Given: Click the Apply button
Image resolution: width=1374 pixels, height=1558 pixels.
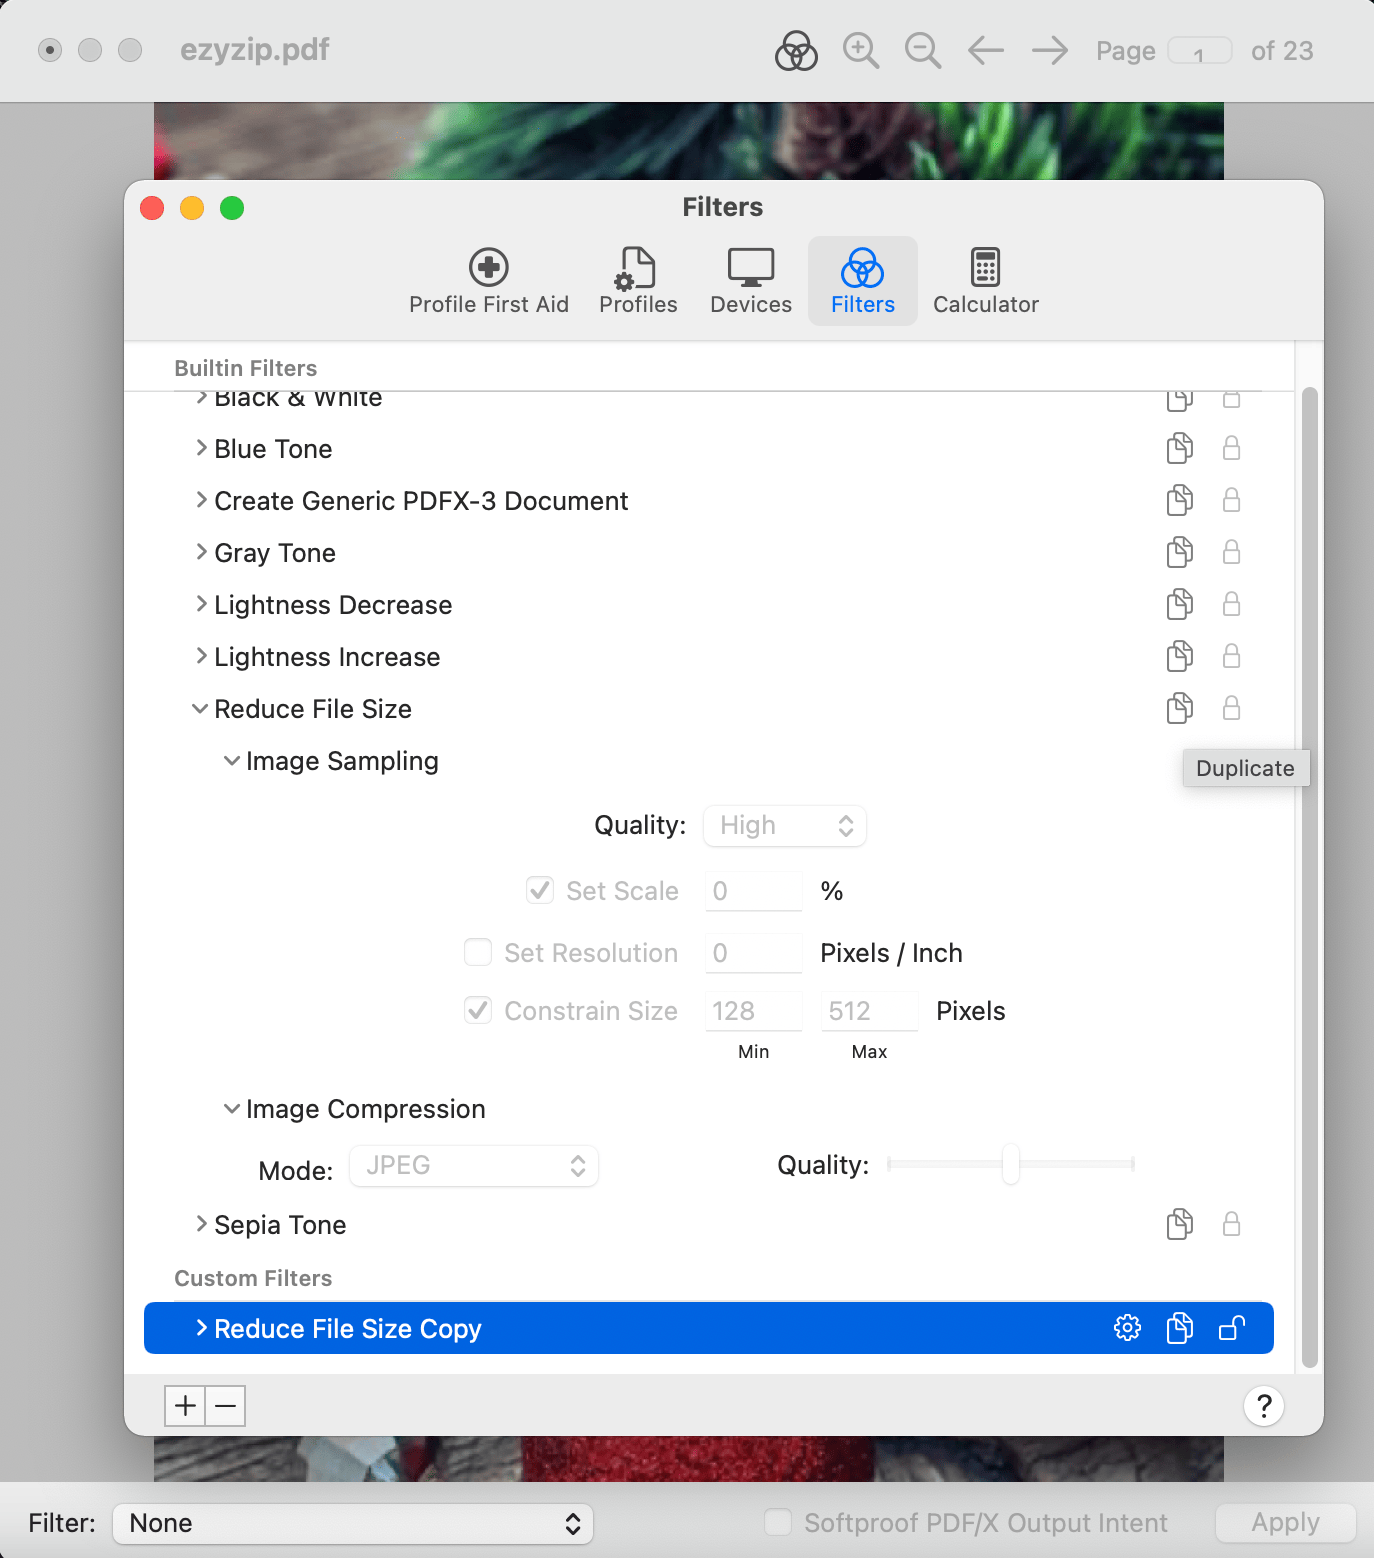Looking at the screenshot, I should click(x=1285, y=1522).
